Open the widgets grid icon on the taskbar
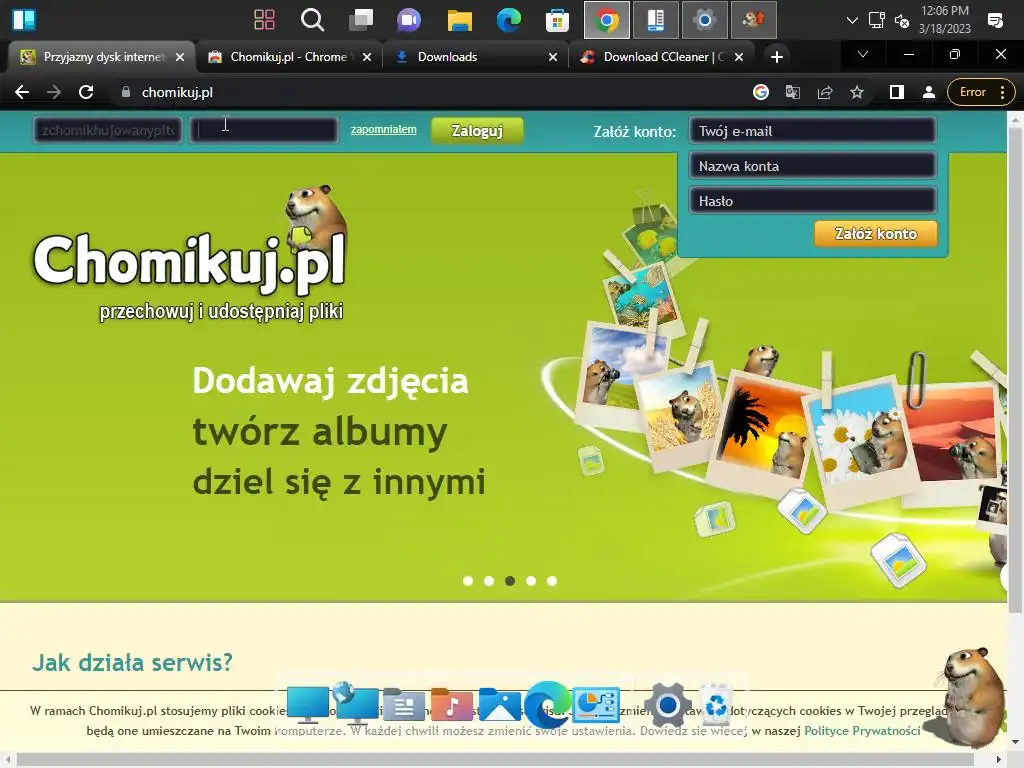 264,20
